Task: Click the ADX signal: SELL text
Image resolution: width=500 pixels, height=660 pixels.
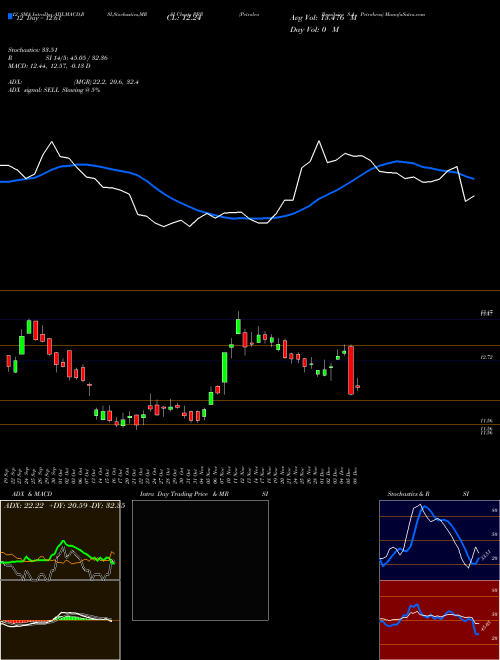Action: (54, 90)
